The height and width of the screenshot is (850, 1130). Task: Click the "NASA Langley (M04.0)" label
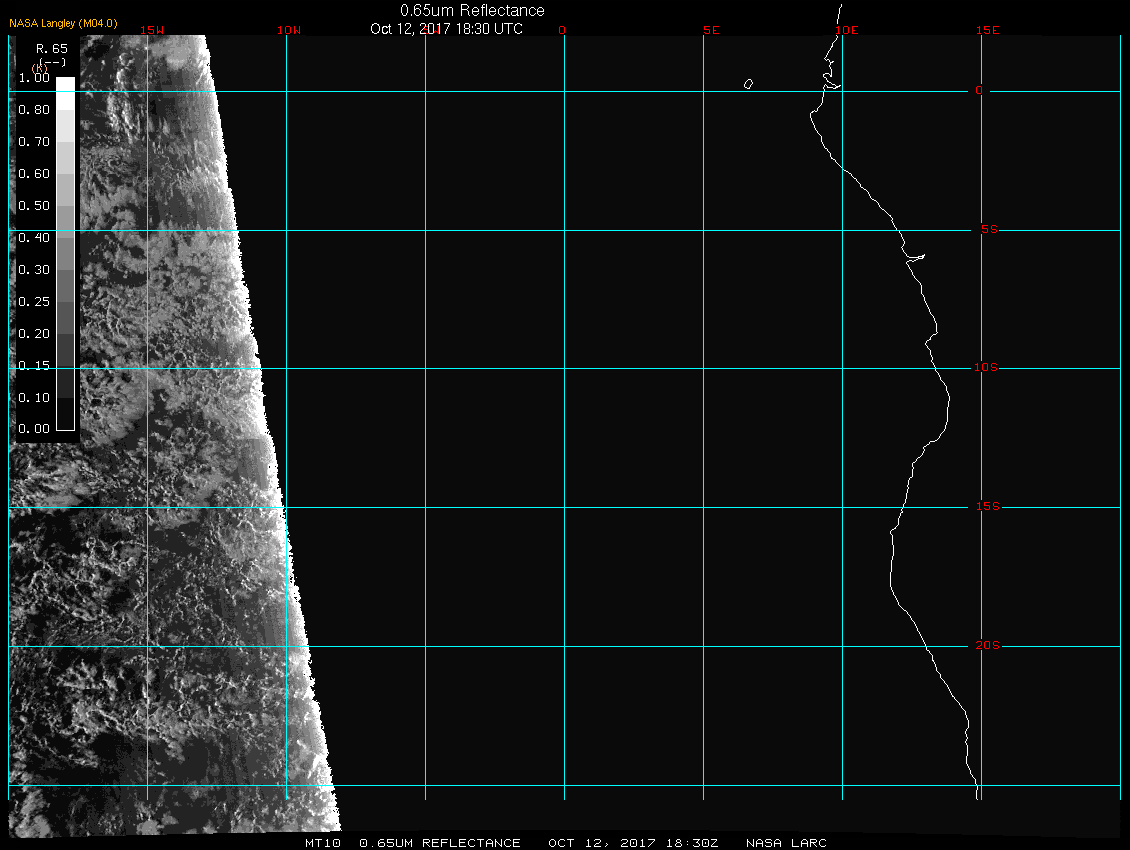coord(63,23)
